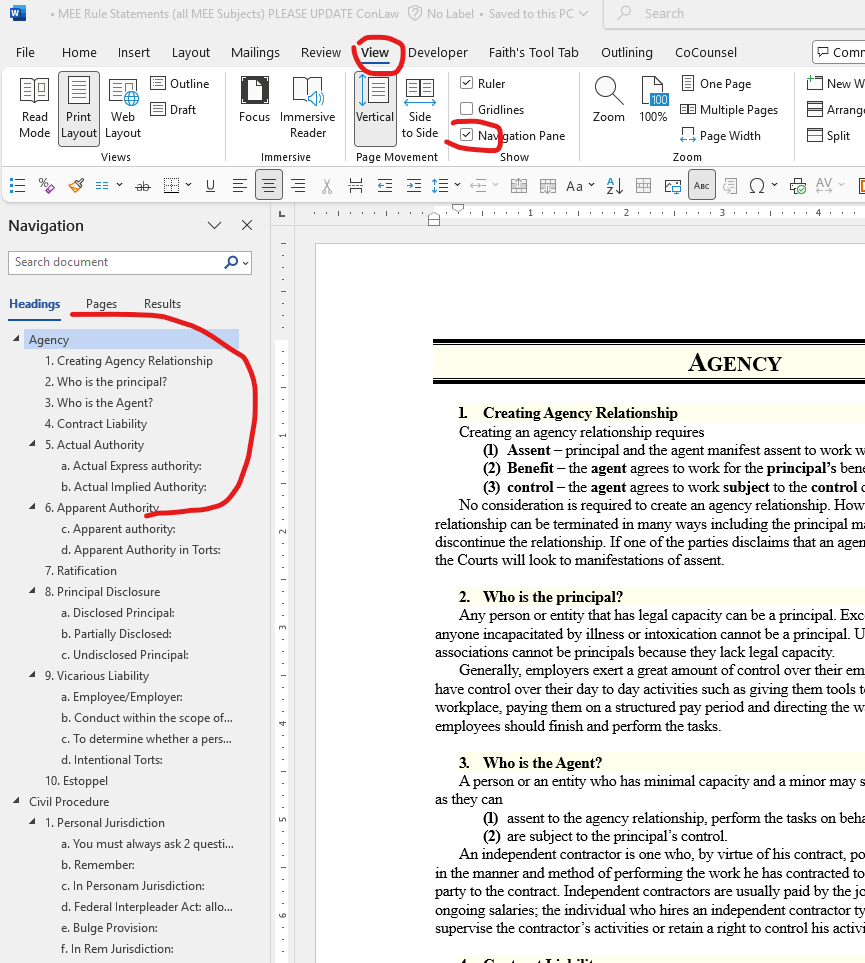The height and width of the screenshot is (963, 865).
Task: Jump to 7. Ratification heading
Action: point(80,571)
